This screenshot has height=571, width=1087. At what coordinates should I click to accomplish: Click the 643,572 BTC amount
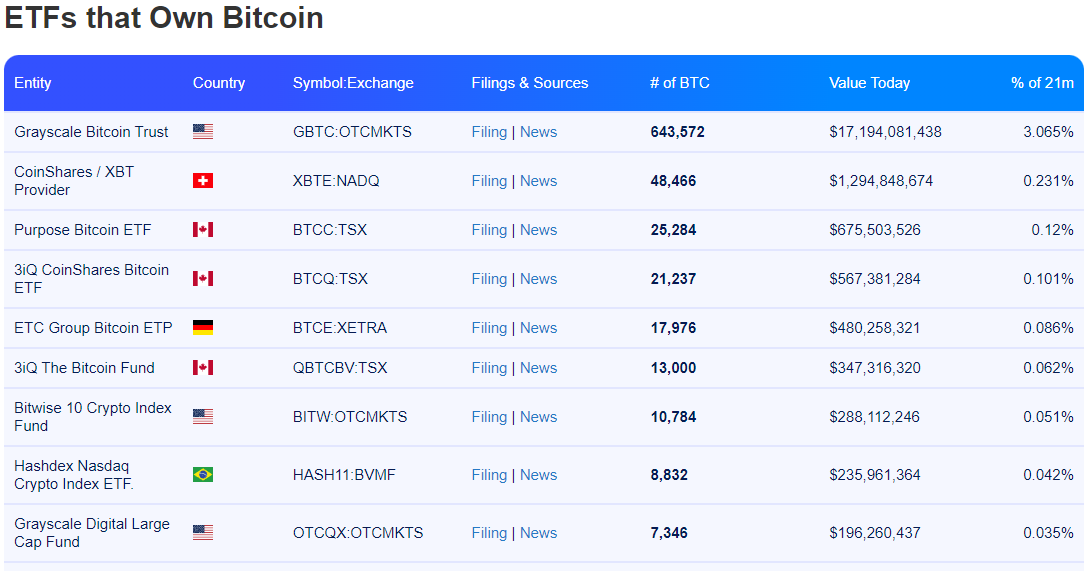click(677, 132)
